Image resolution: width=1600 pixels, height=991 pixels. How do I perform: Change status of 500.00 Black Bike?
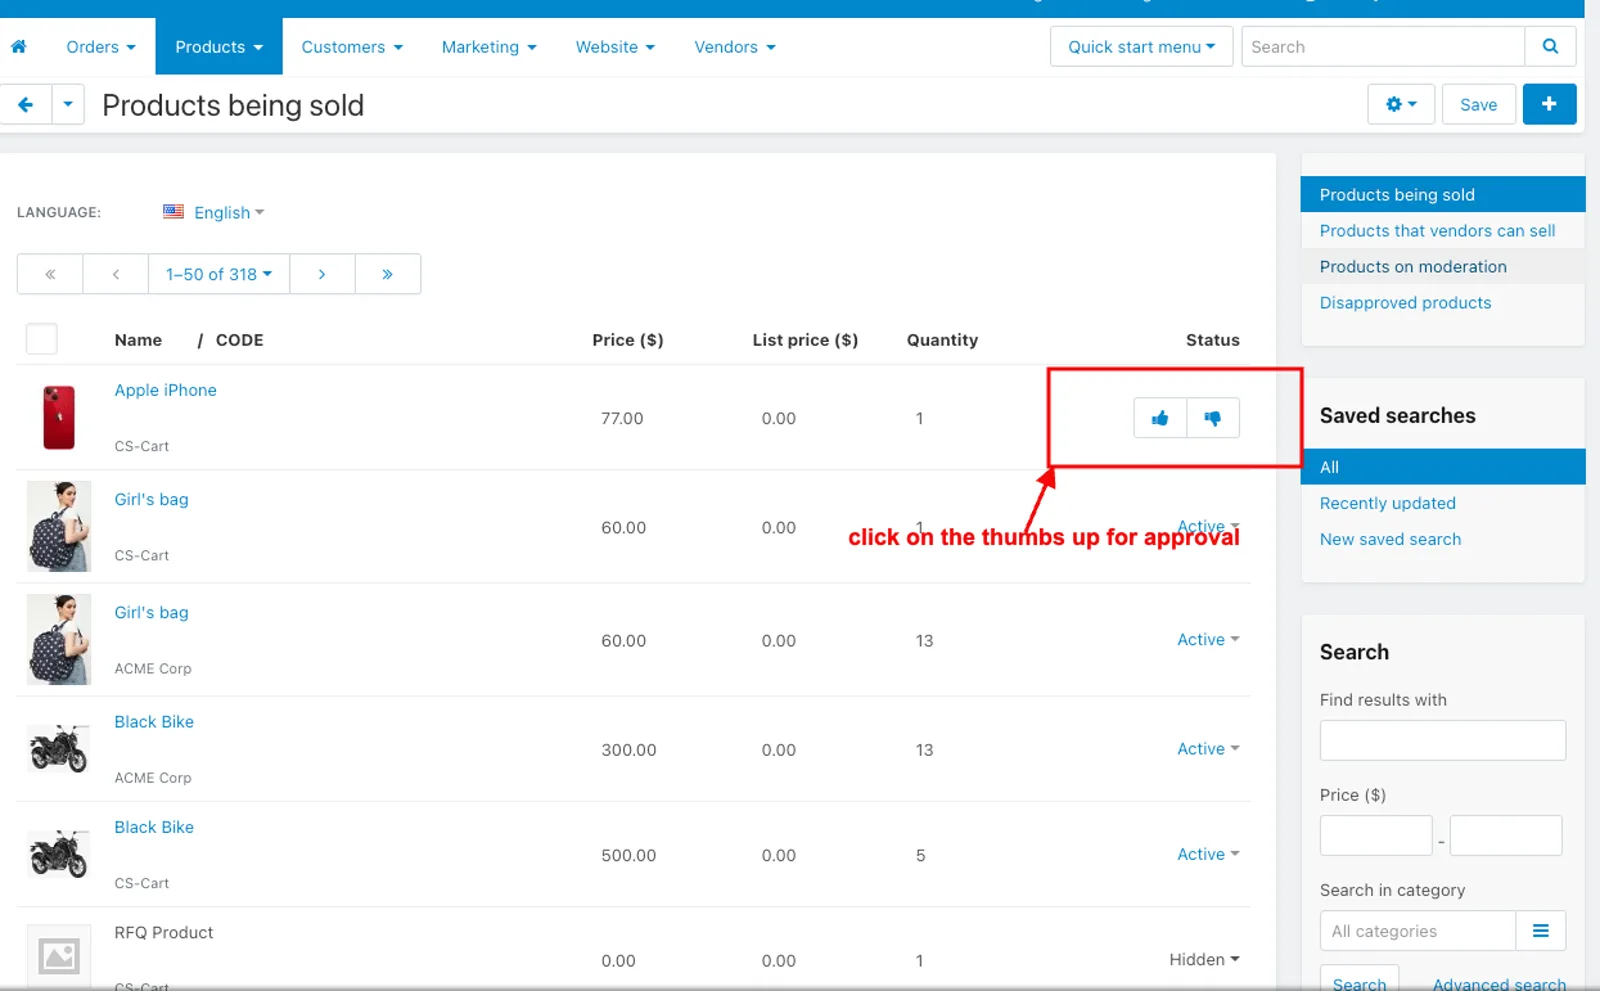[1208, 854]
